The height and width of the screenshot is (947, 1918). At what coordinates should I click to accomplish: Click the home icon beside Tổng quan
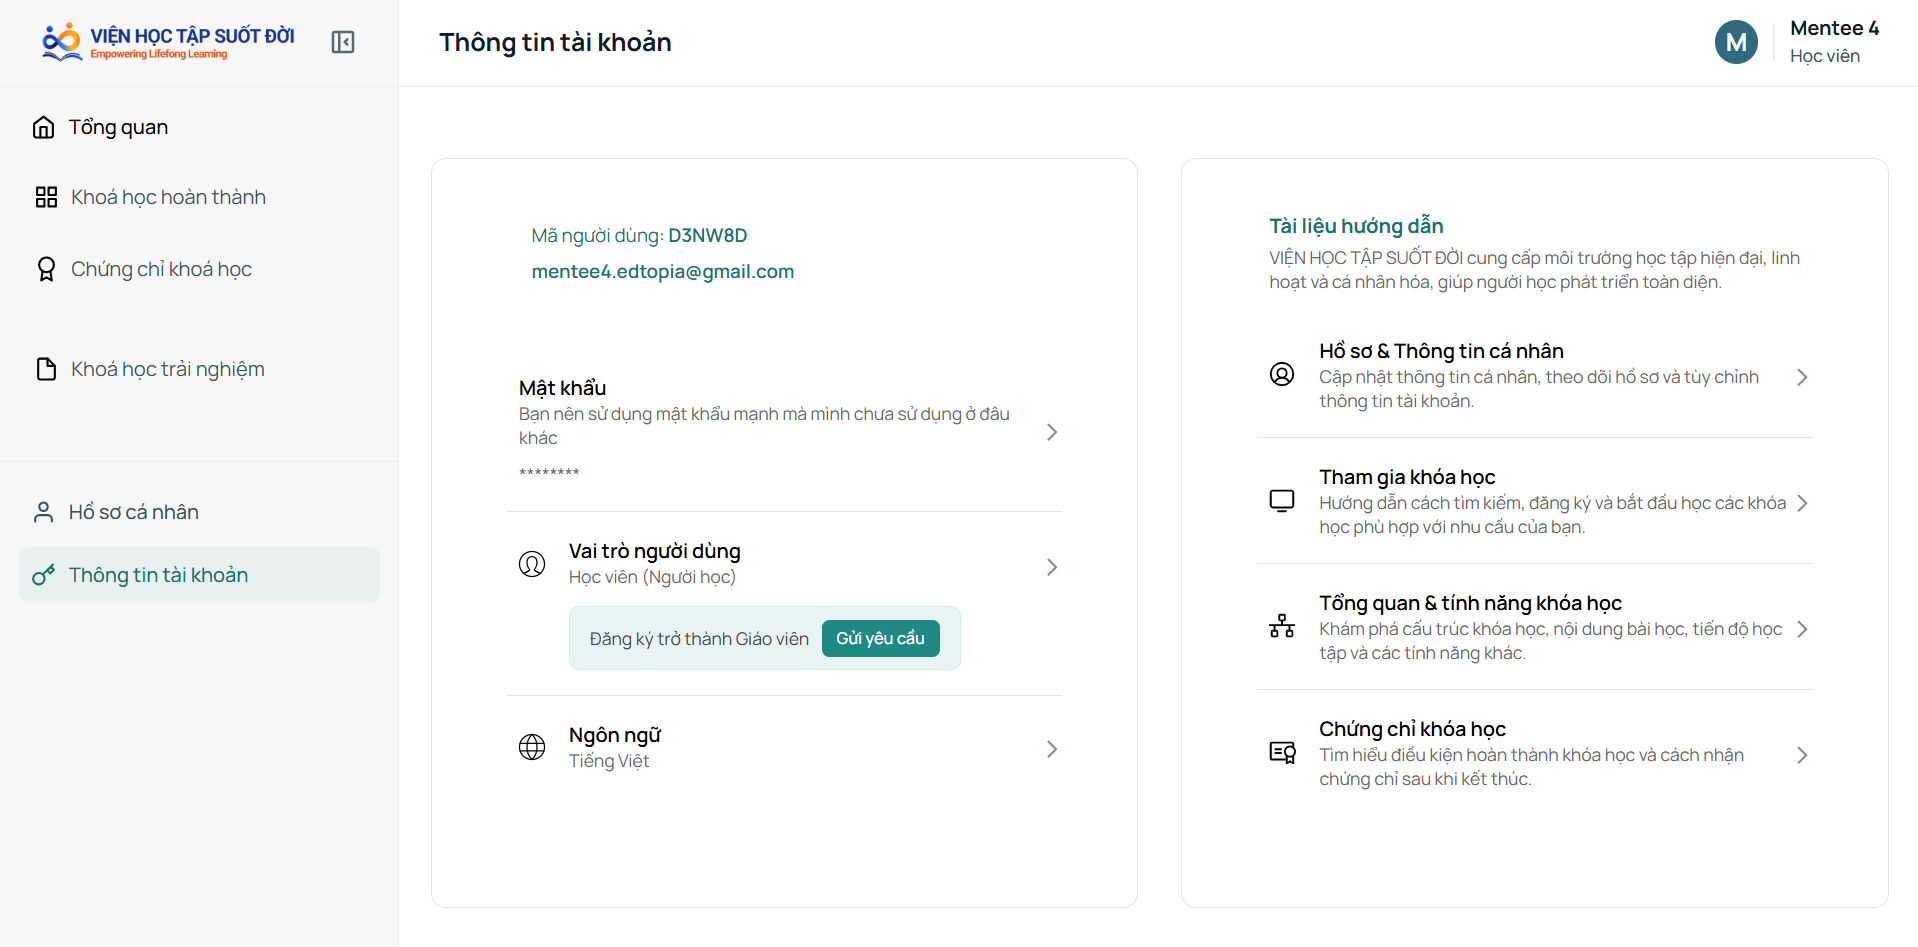43,127
